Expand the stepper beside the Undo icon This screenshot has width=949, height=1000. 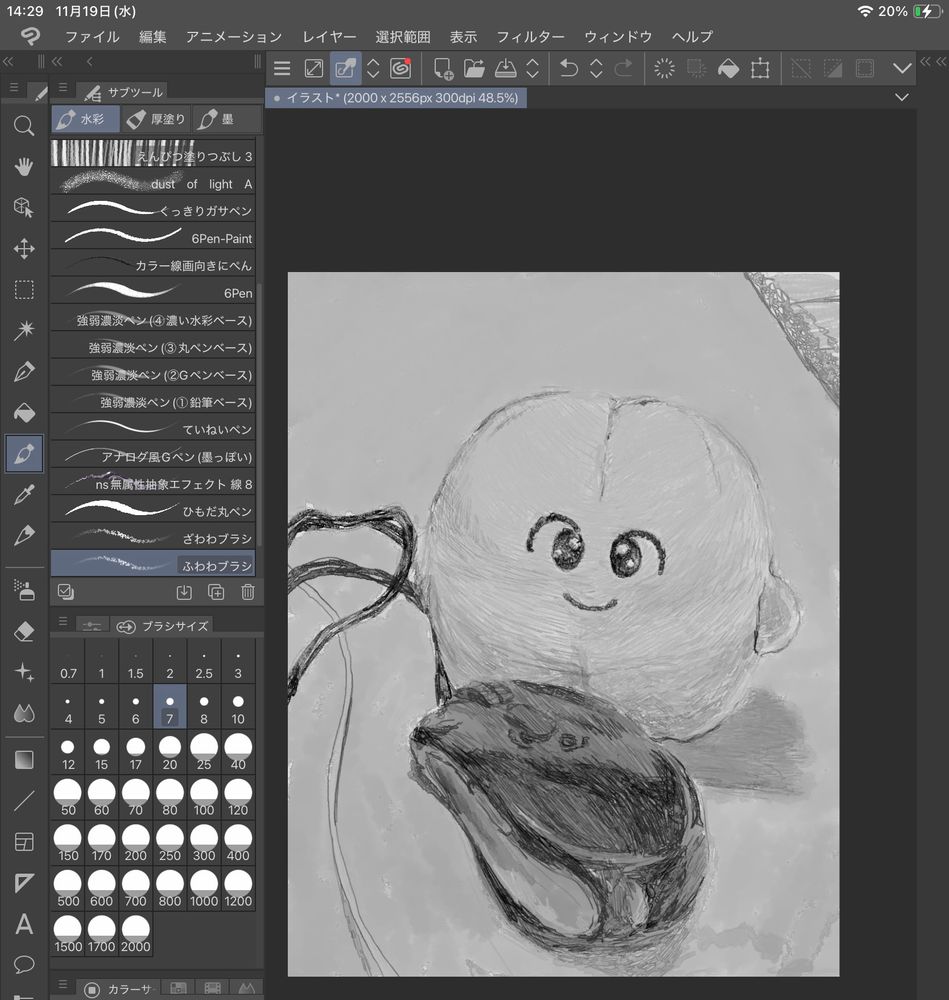tap(596, 68)
